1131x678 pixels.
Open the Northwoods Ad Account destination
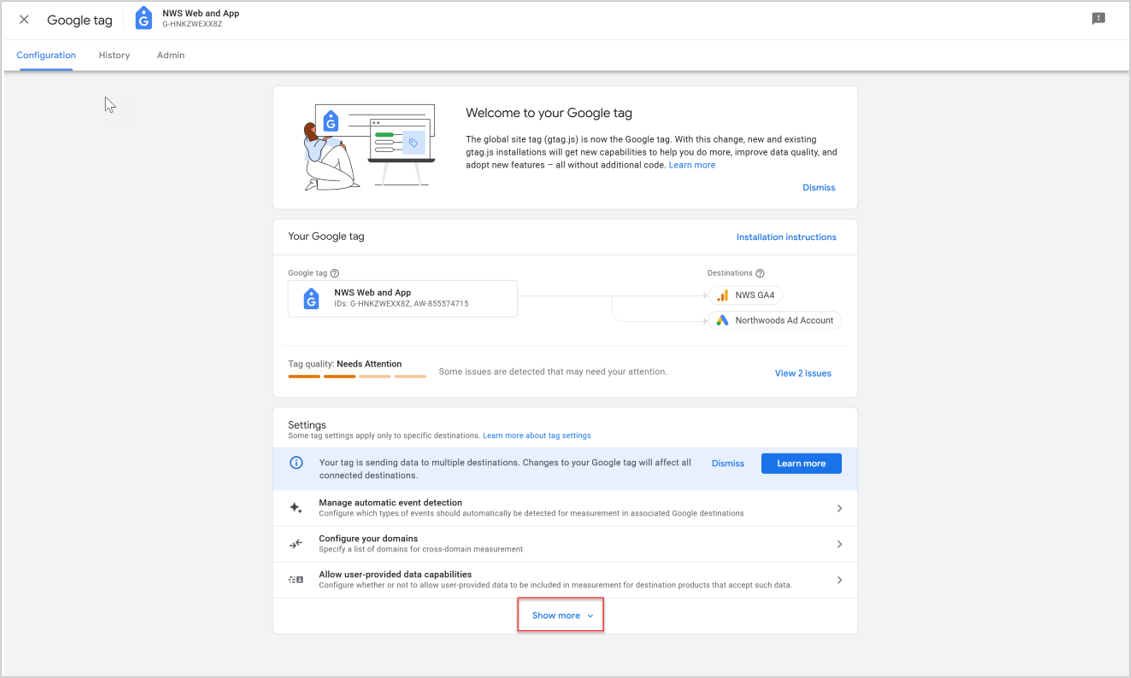775,320
